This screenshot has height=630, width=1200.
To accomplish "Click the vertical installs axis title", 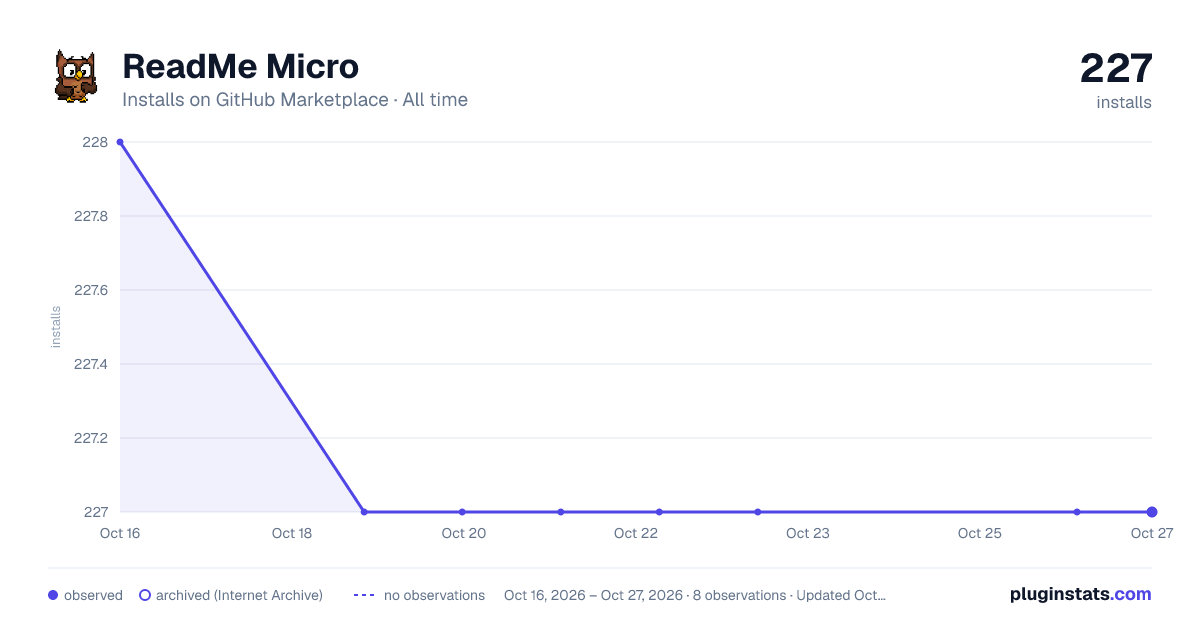I will click(x=56, y=327).
